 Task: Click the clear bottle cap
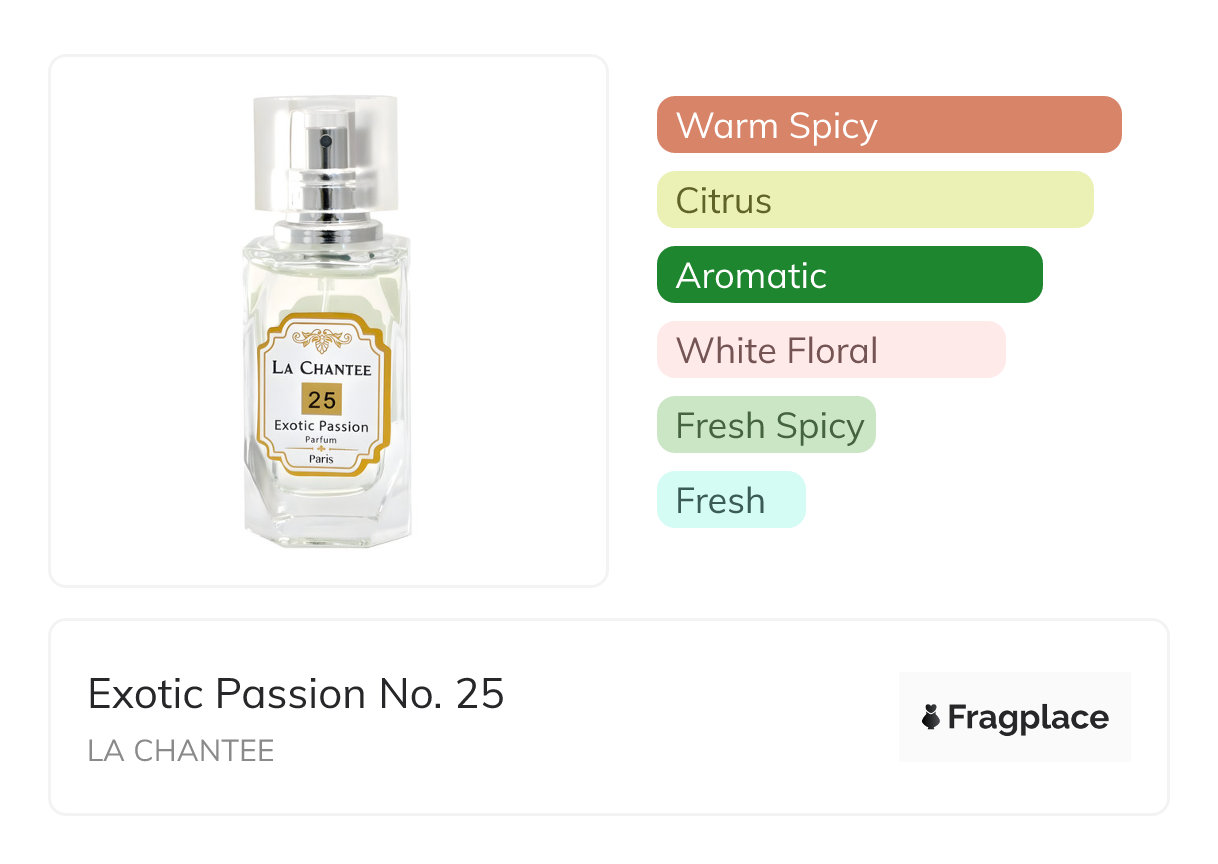click(x=325, y=150)
